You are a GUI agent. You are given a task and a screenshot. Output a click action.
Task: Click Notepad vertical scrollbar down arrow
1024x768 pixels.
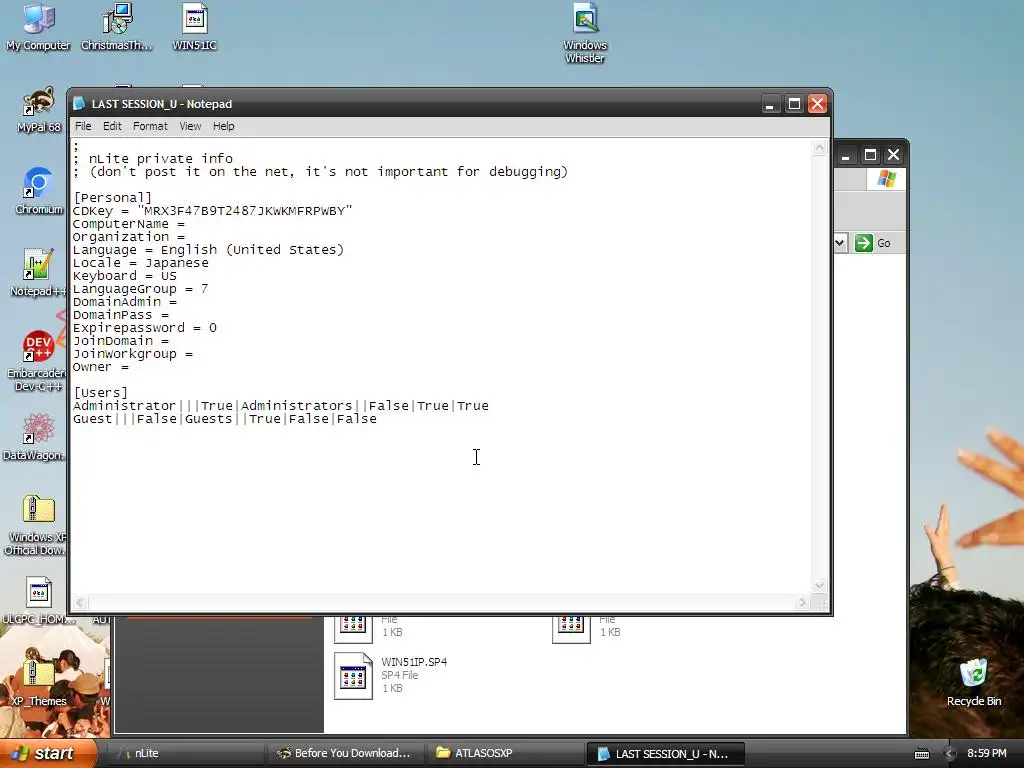[x=819, y=585]
